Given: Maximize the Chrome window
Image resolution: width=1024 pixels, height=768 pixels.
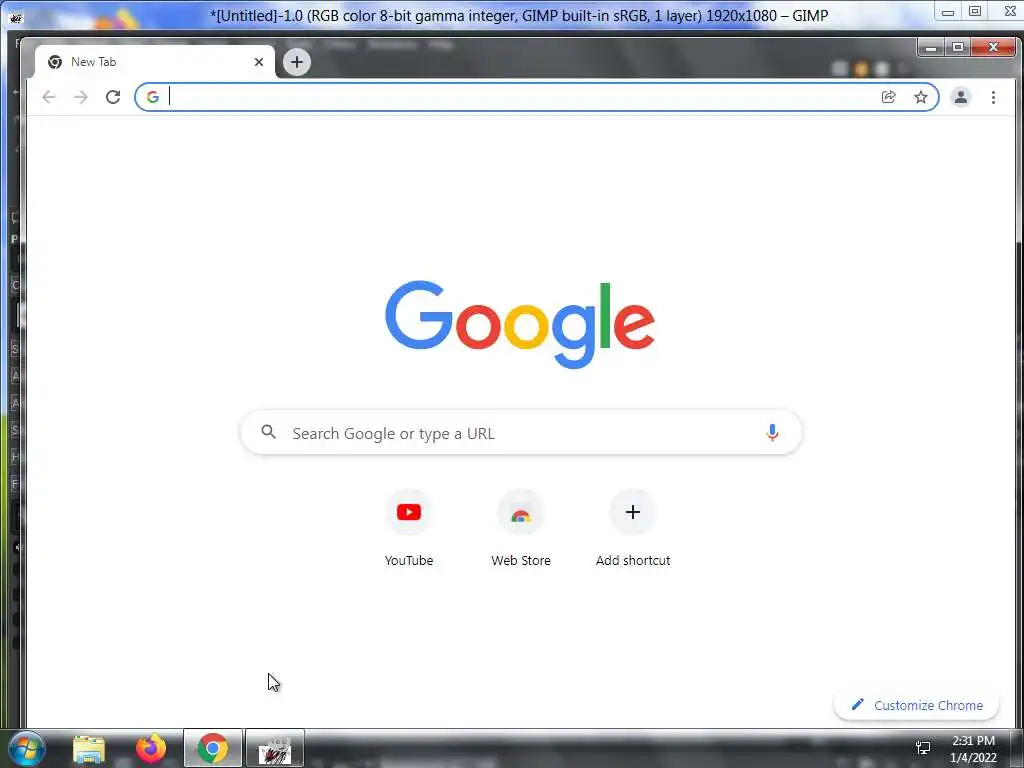Looking at the screenshot, I should (958, 47).
